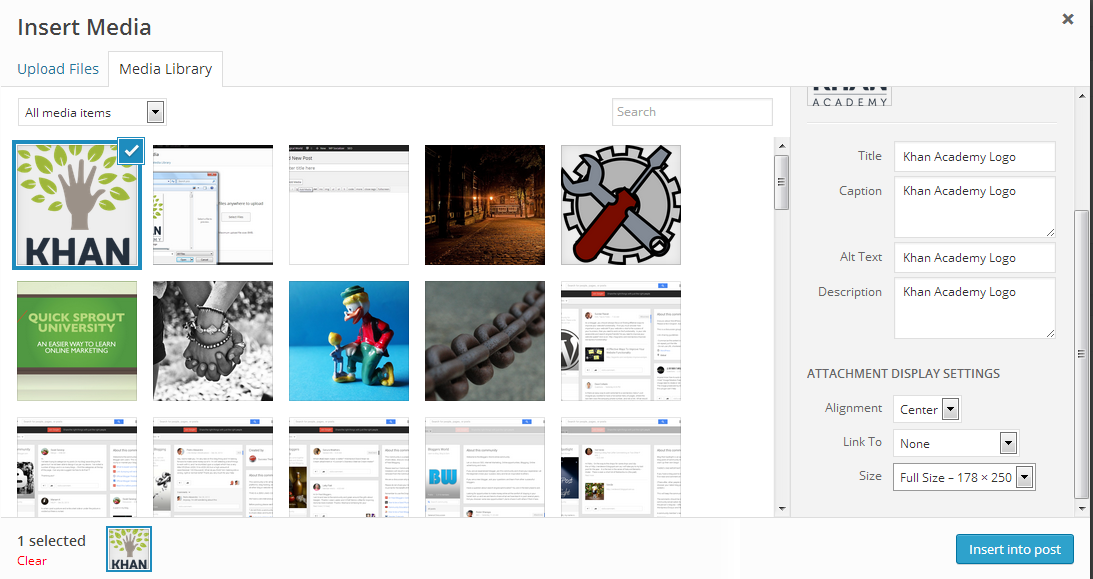The width and height of the screenshot is (1093, 579).
Task: Edit the Title field
Action: click(974, 157)
